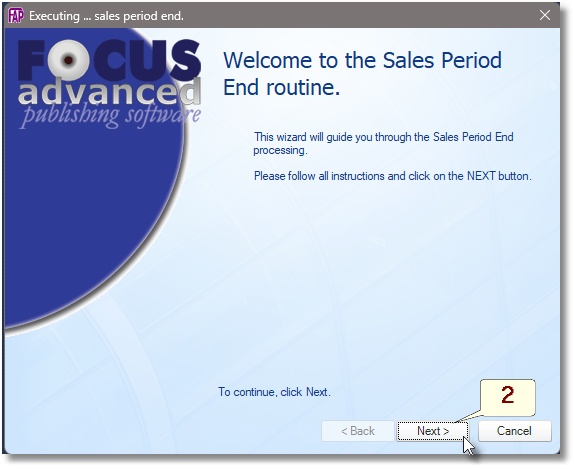Click the 'Please follow all instructions' sentence

392,176
